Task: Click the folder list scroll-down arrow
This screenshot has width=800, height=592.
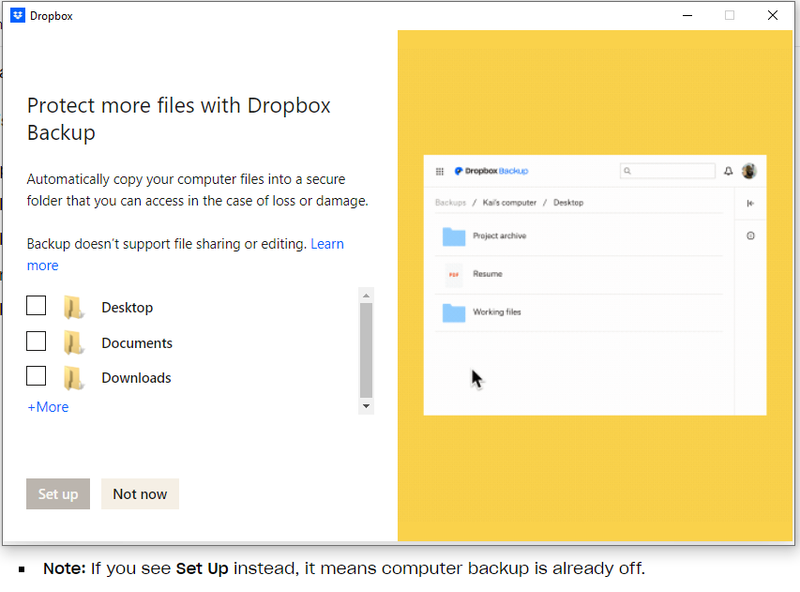Action: click(x=366, y=406)
